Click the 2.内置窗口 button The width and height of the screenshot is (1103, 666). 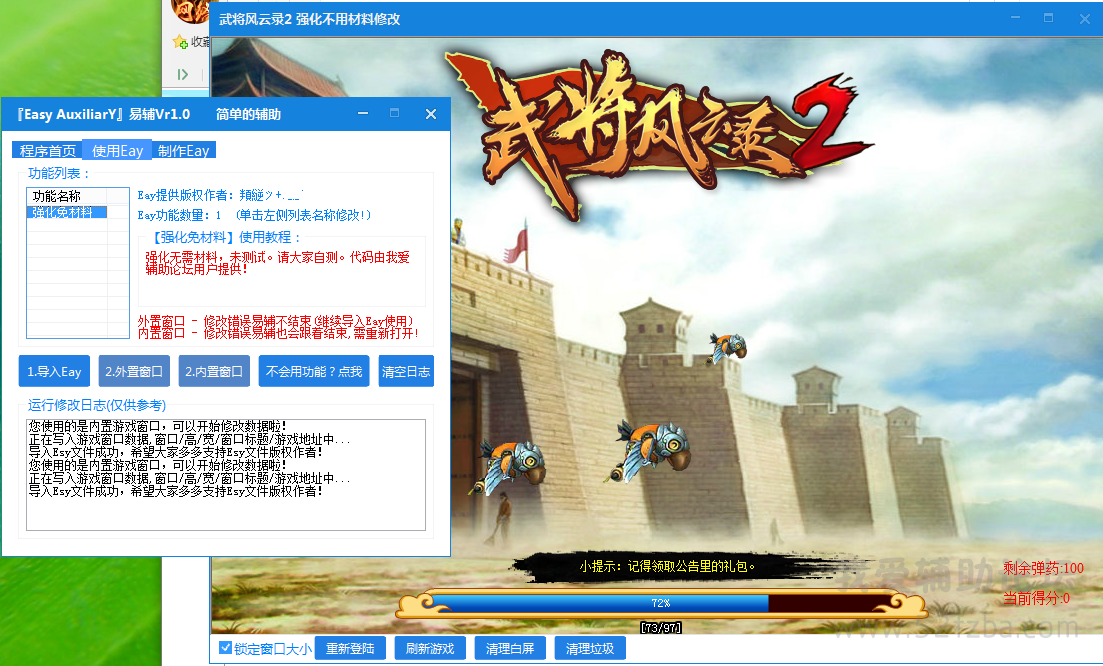(x=214, y=371)
